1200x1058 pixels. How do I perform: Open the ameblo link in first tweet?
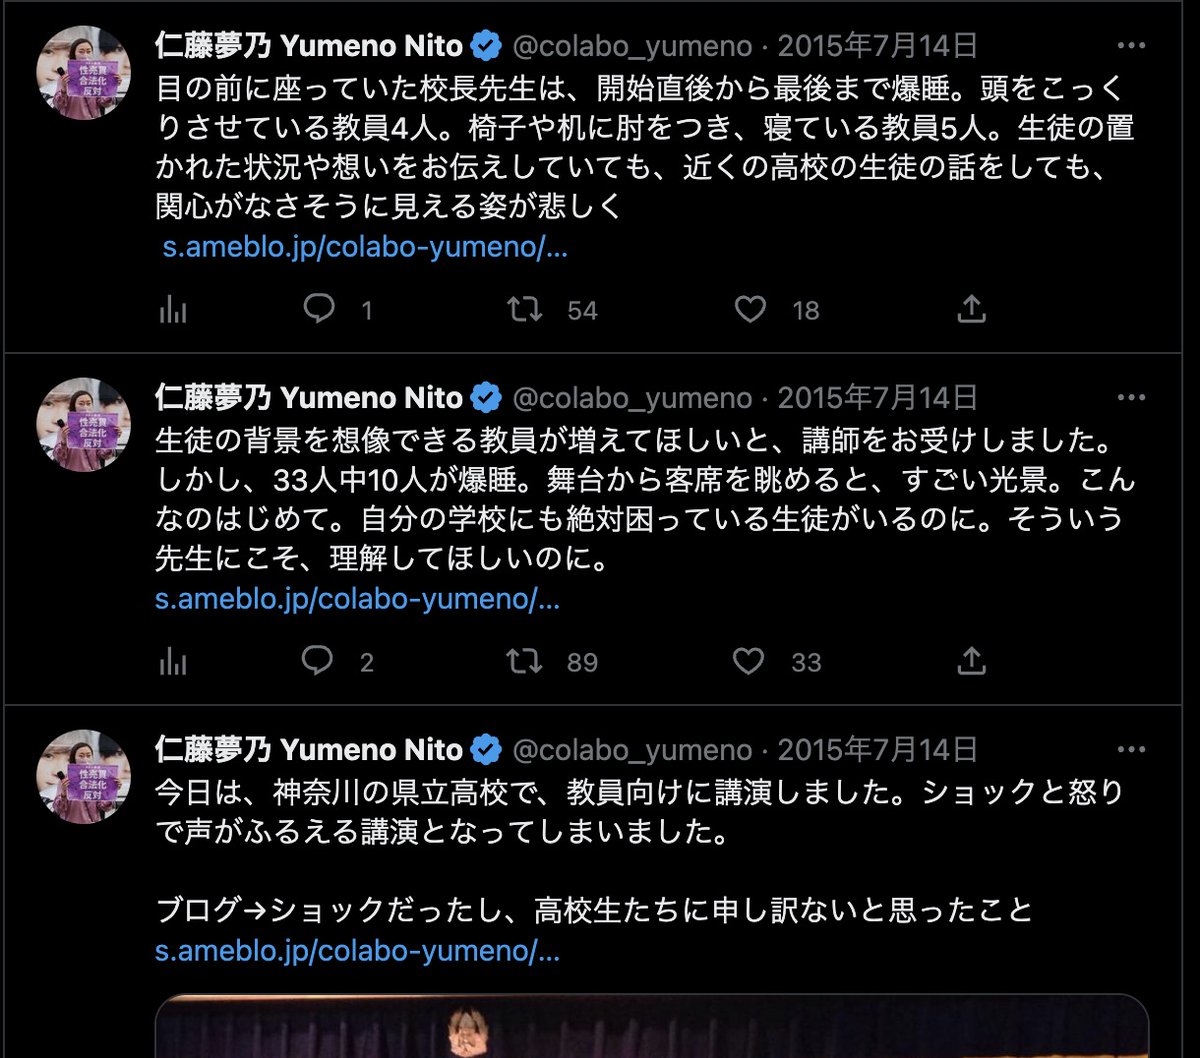365,248
